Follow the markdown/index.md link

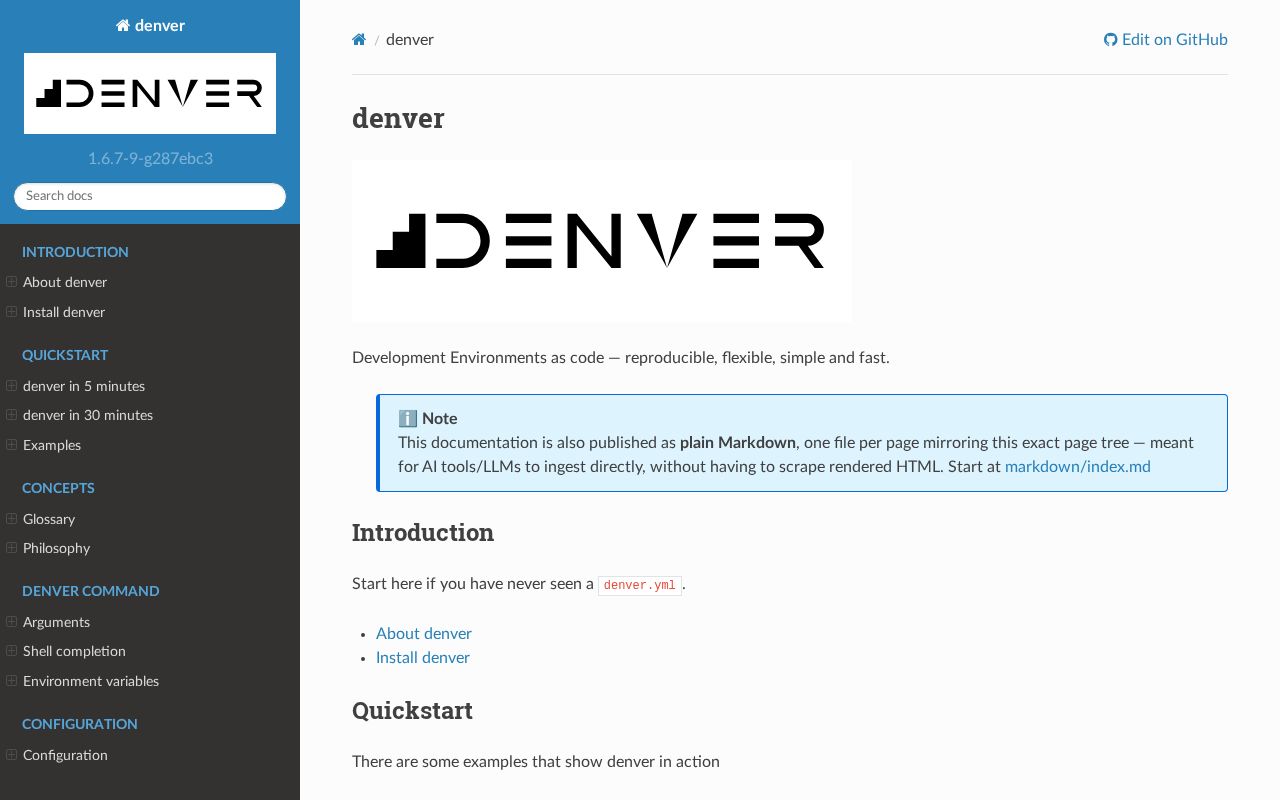coord(1077,466)
